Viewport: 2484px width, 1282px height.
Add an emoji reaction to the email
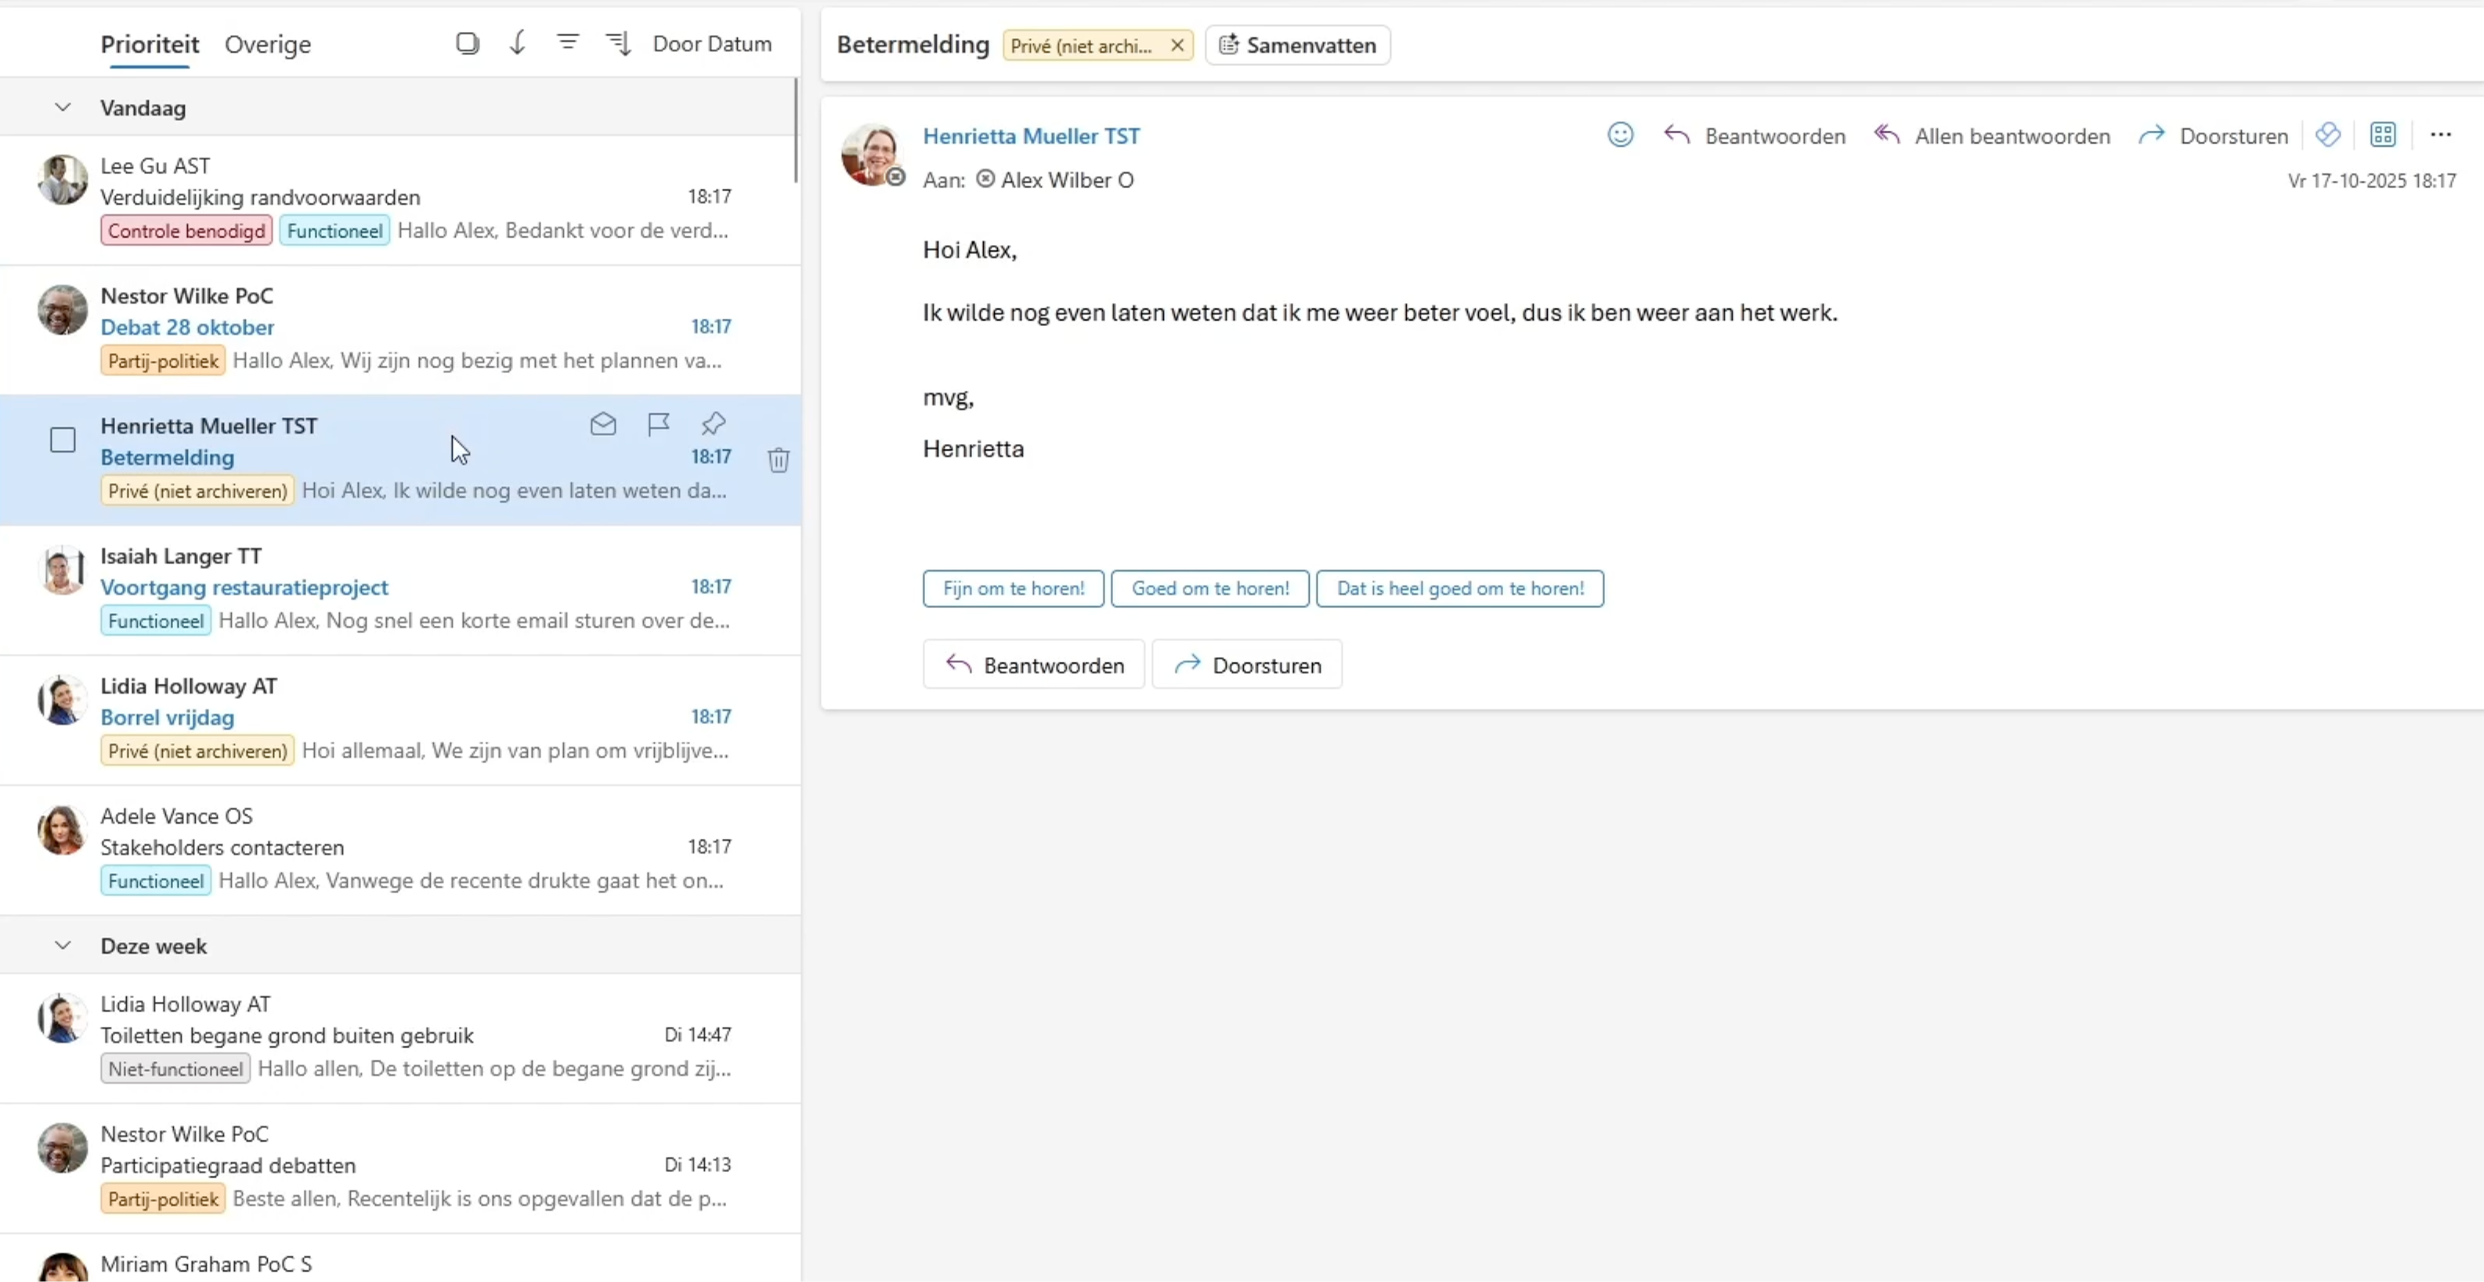point(1620,135)
